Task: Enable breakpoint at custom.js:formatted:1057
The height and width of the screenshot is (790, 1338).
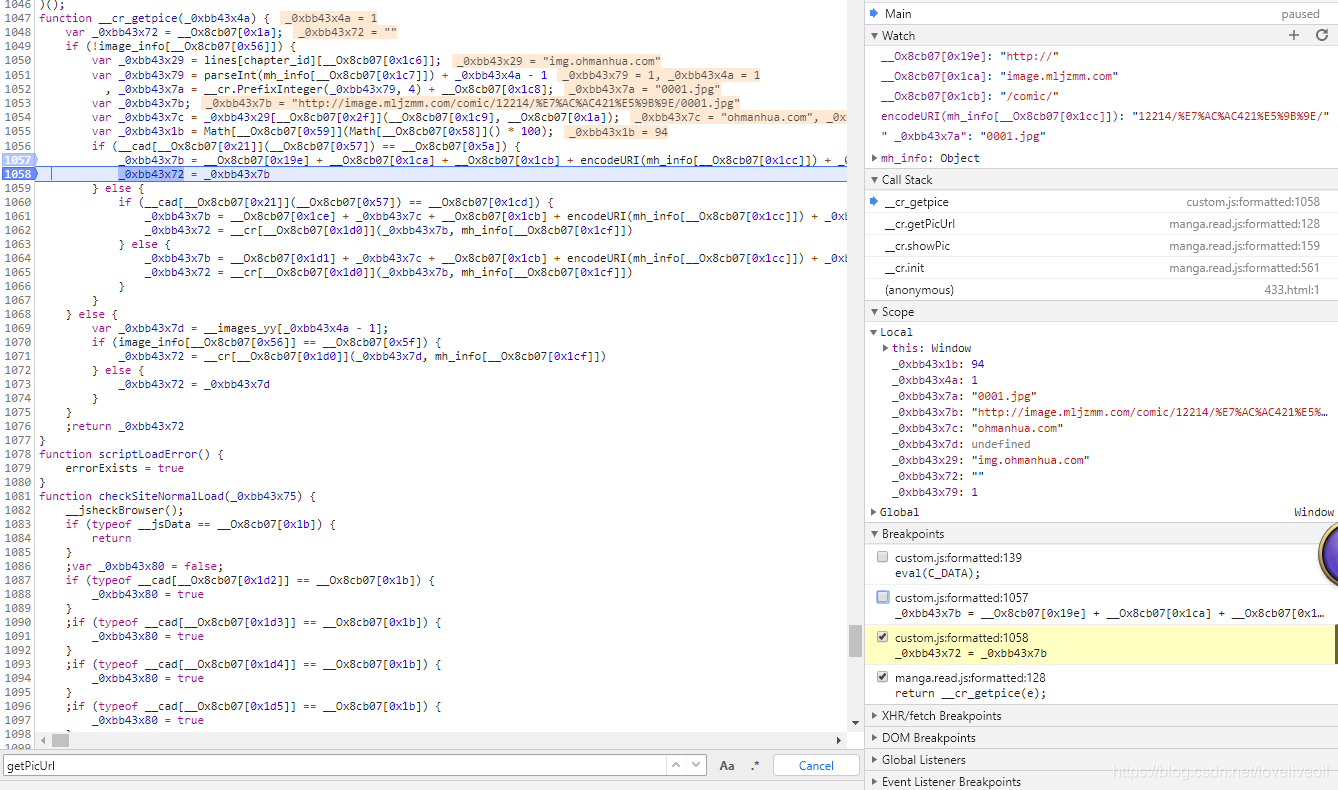Action: pyautogui.click(x=882, y=597)
